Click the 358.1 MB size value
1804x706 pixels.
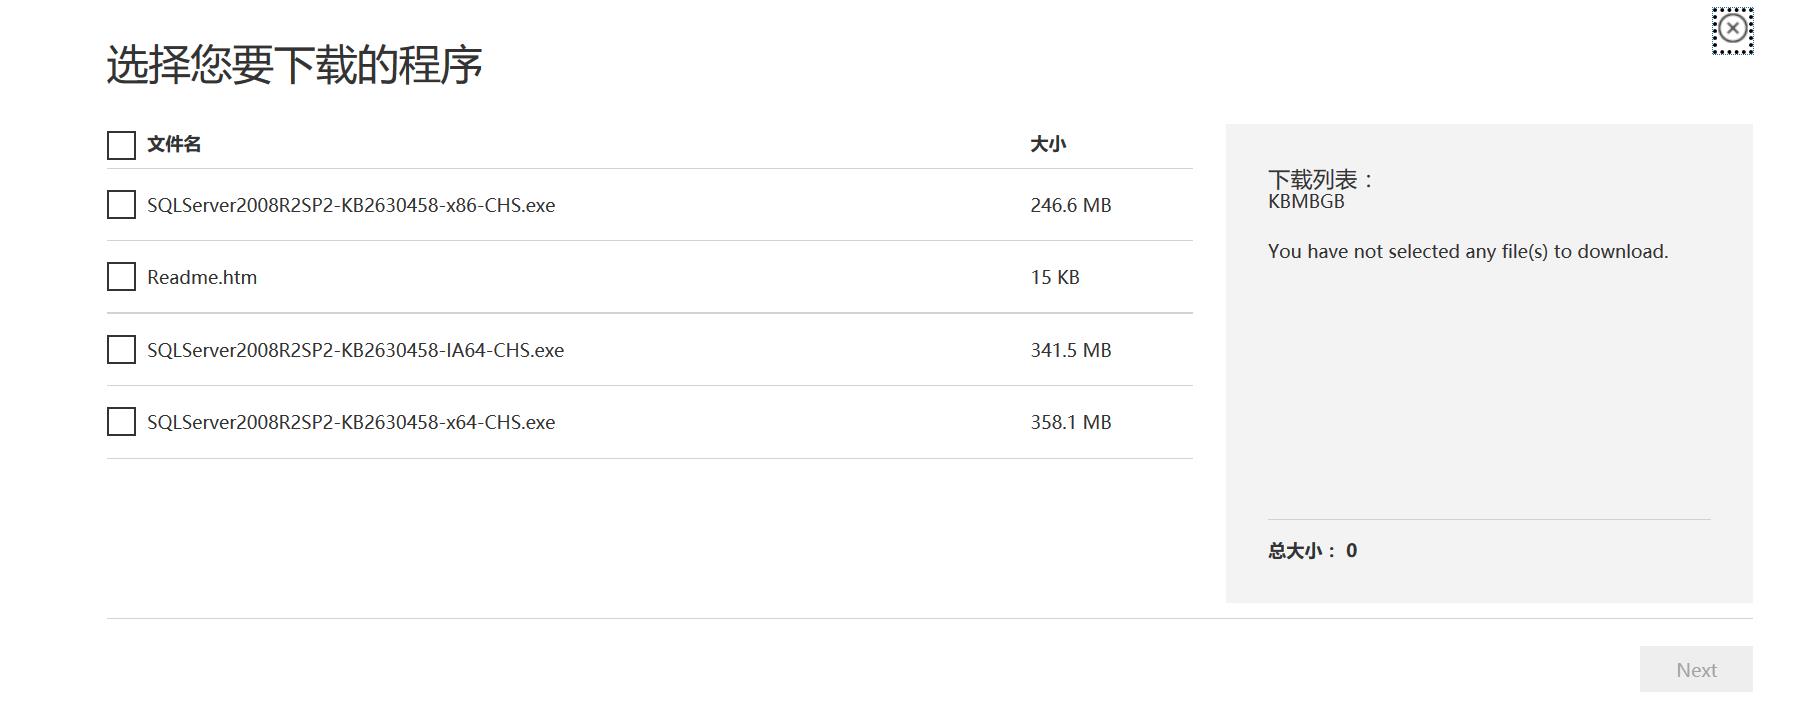point(1071,422)
